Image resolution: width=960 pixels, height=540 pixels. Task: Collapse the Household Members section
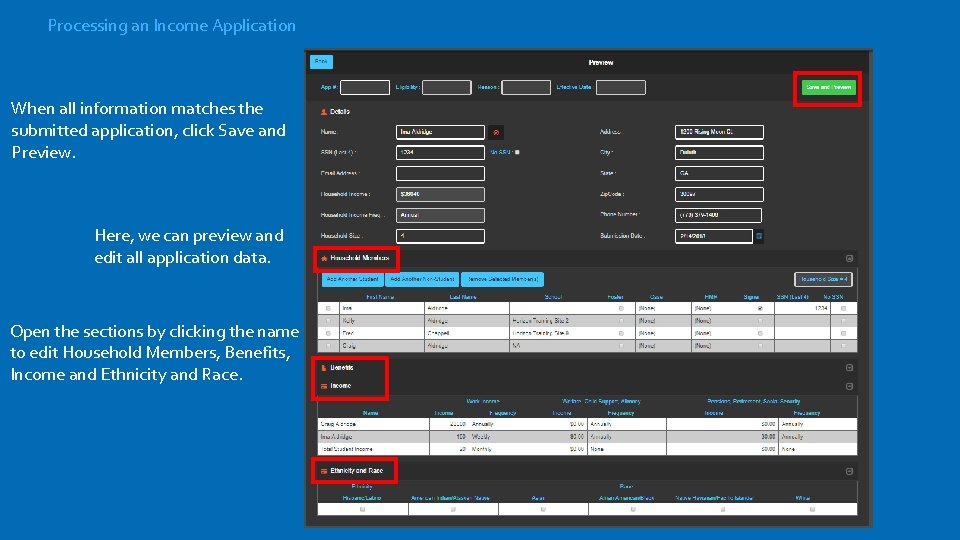(x=849, y=258)
